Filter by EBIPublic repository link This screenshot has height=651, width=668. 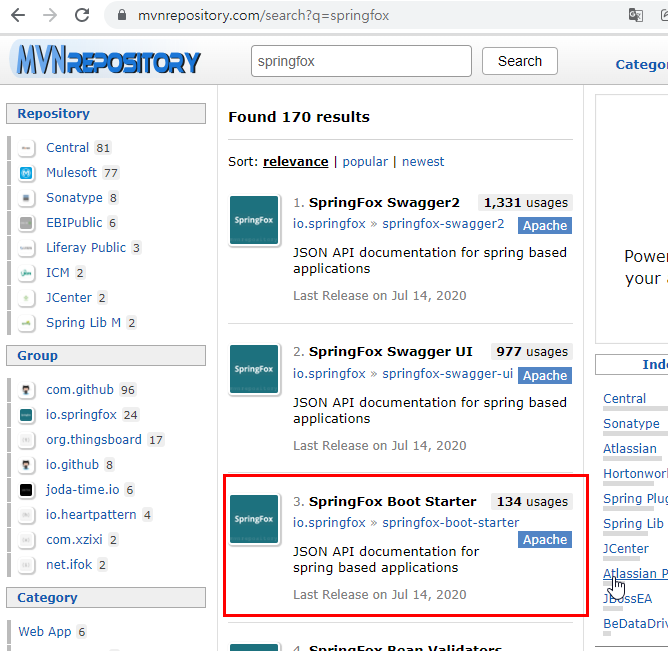[74, 223]
